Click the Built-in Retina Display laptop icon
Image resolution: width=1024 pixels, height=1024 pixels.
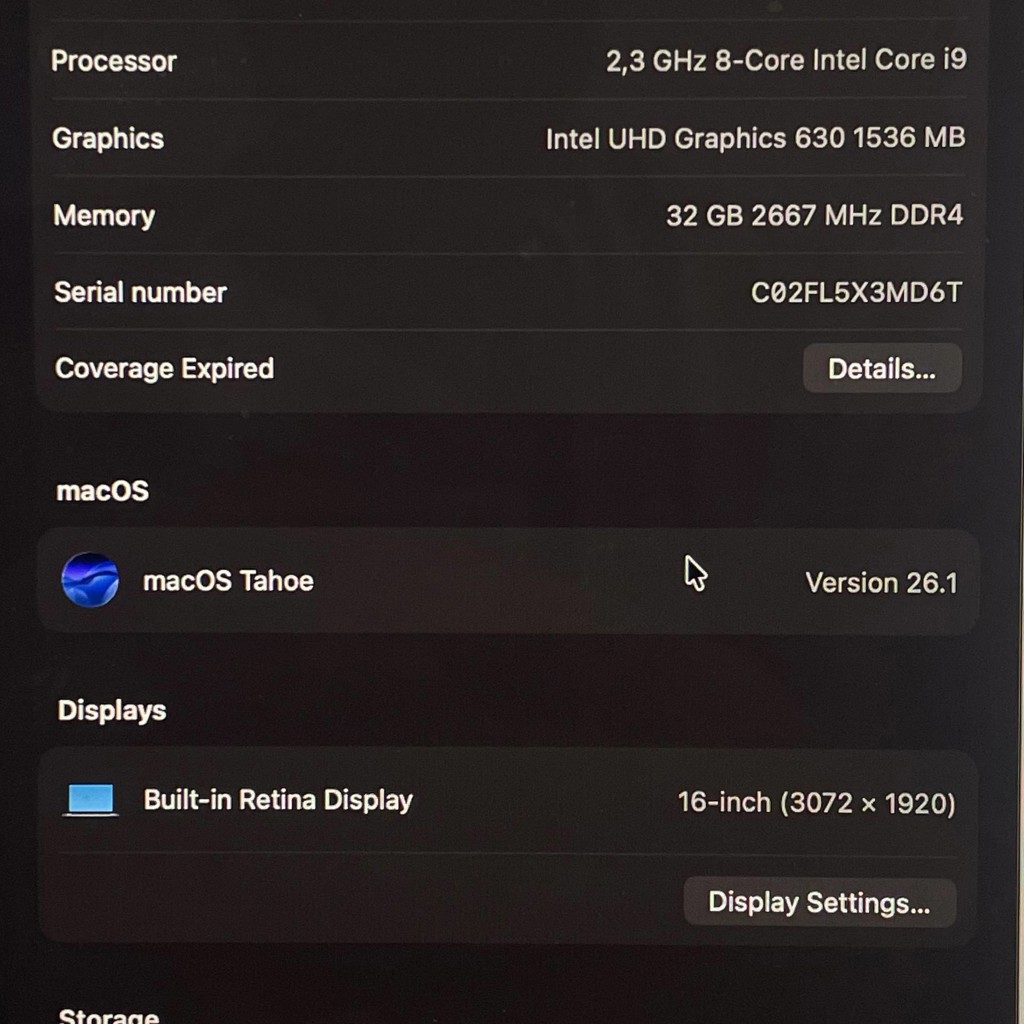pos(91,800)
